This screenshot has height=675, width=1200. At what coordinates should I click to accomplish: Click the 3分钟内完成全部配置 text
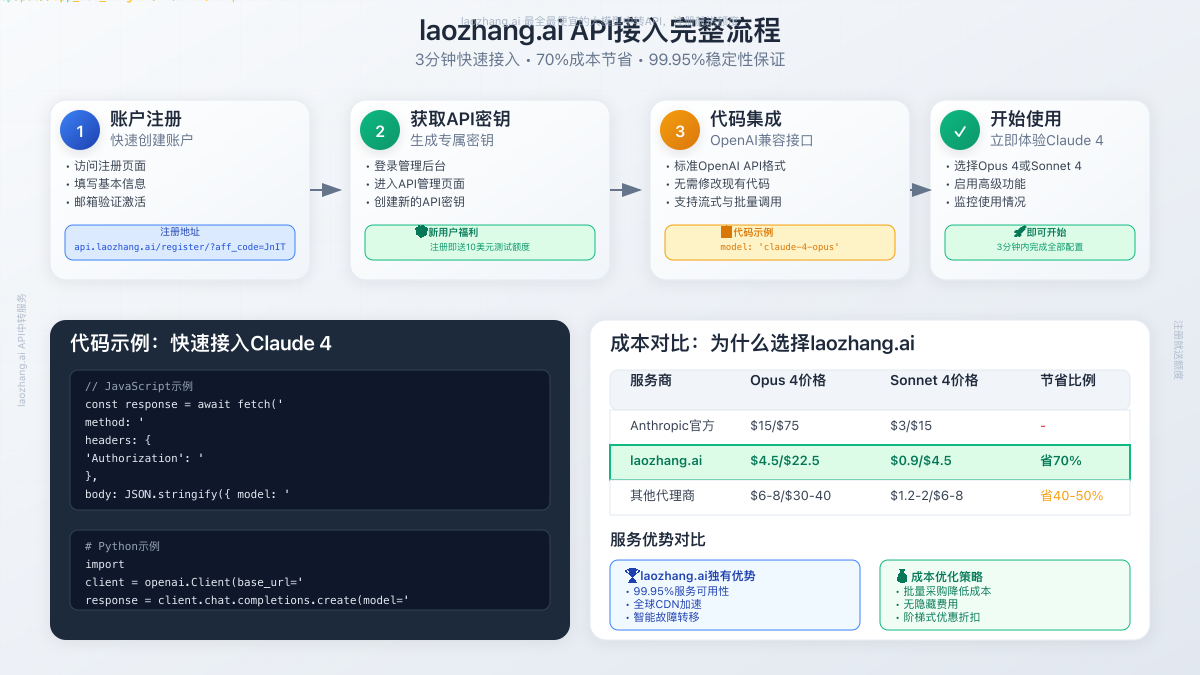click(1040, 247)
